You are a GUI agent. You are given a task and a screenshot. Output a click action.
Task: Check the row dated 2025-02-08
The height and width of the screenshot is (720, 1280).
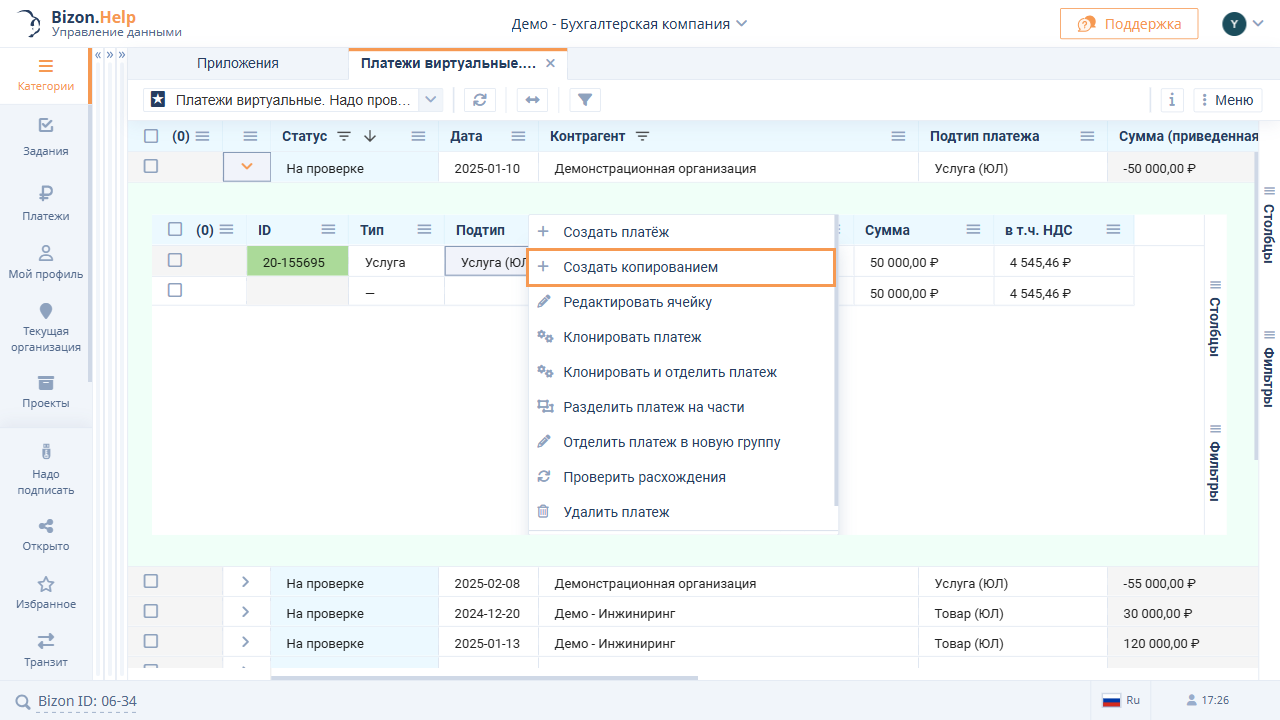click(x=151, y=581)
